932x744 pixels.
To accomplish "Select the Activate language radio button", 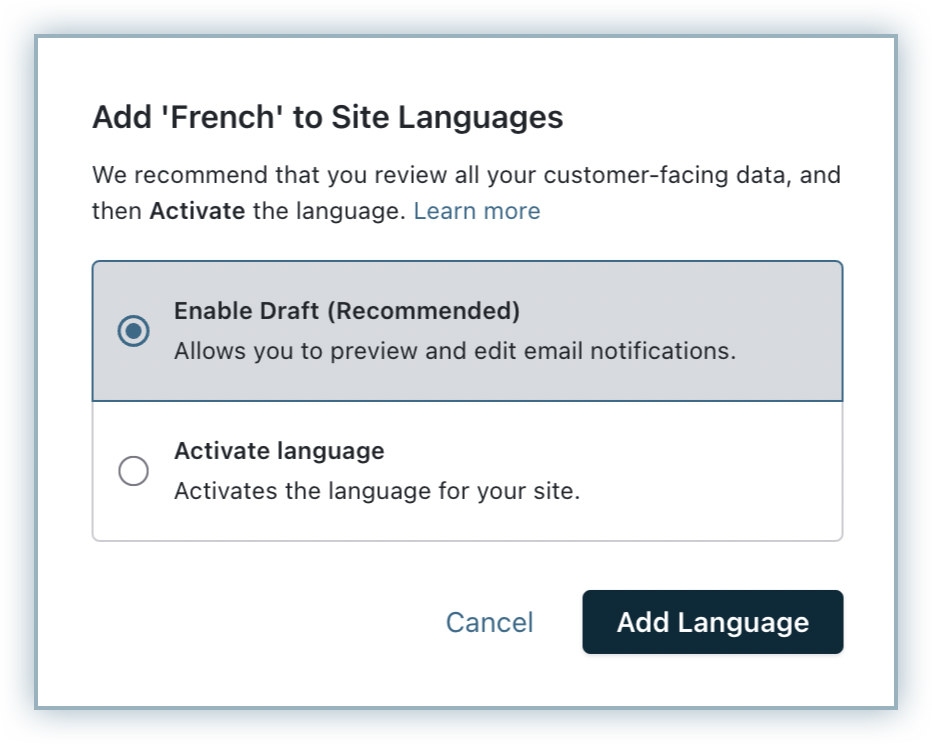I will click(x=133, y=471).
